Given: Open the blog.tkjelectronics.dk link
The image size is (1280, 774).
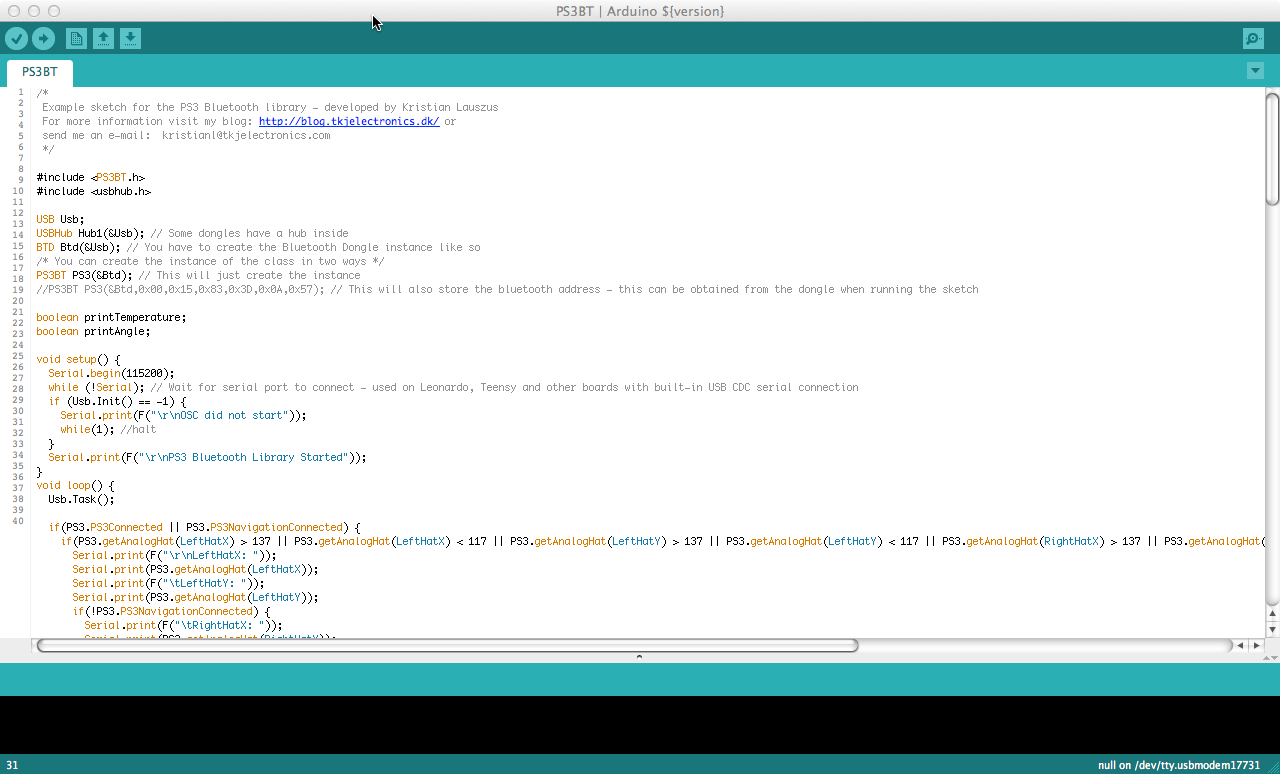Looking at the screenshot, I should click(349, 121).
